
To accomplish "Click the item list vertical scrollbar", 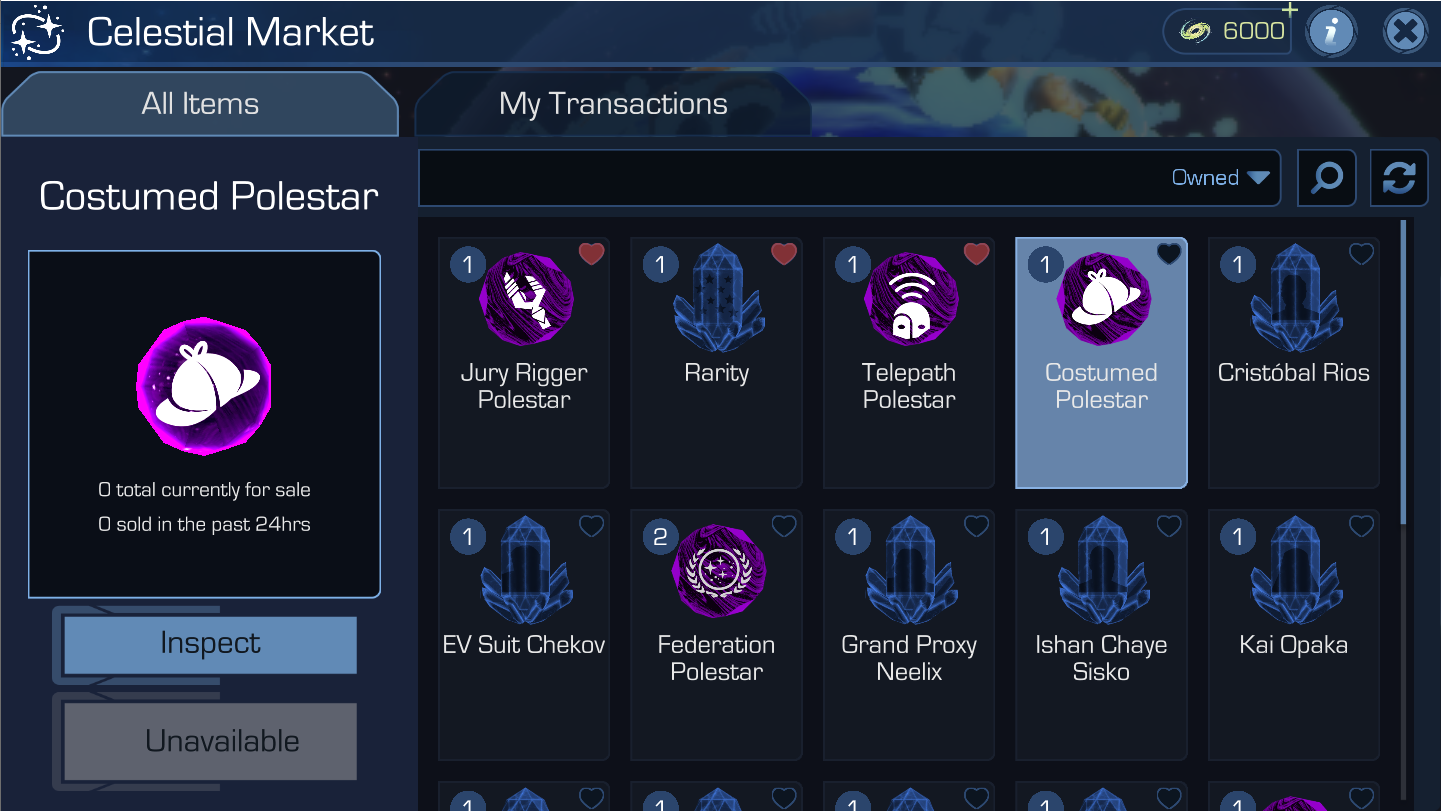I will [x=1403, y=370].
